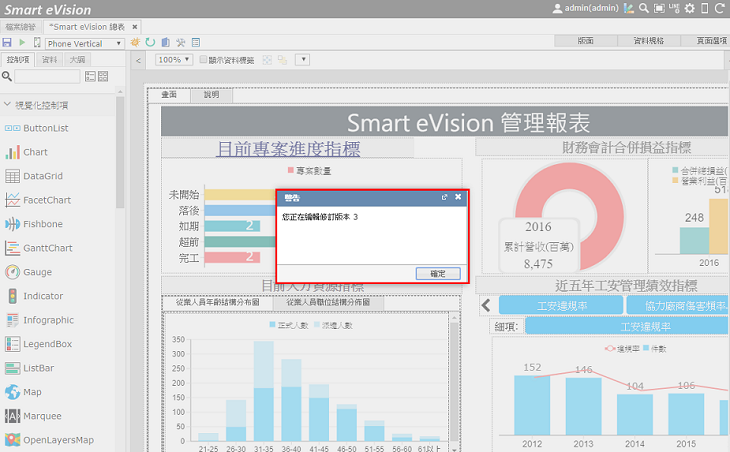
Task: Click the DataGrid control icon
Action: click(13, 176)
